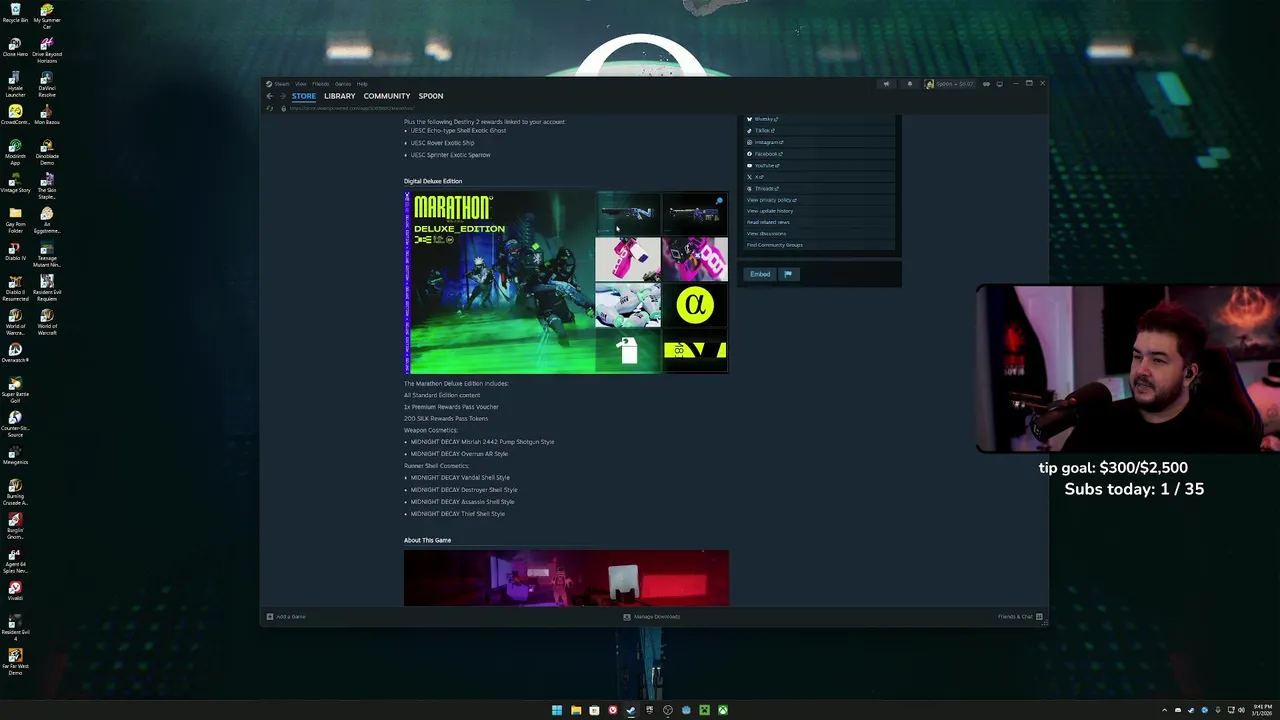This screenshot has width=1280, height=720.
Task: Click the taskbar clock and date
Action: [1261, 710]
